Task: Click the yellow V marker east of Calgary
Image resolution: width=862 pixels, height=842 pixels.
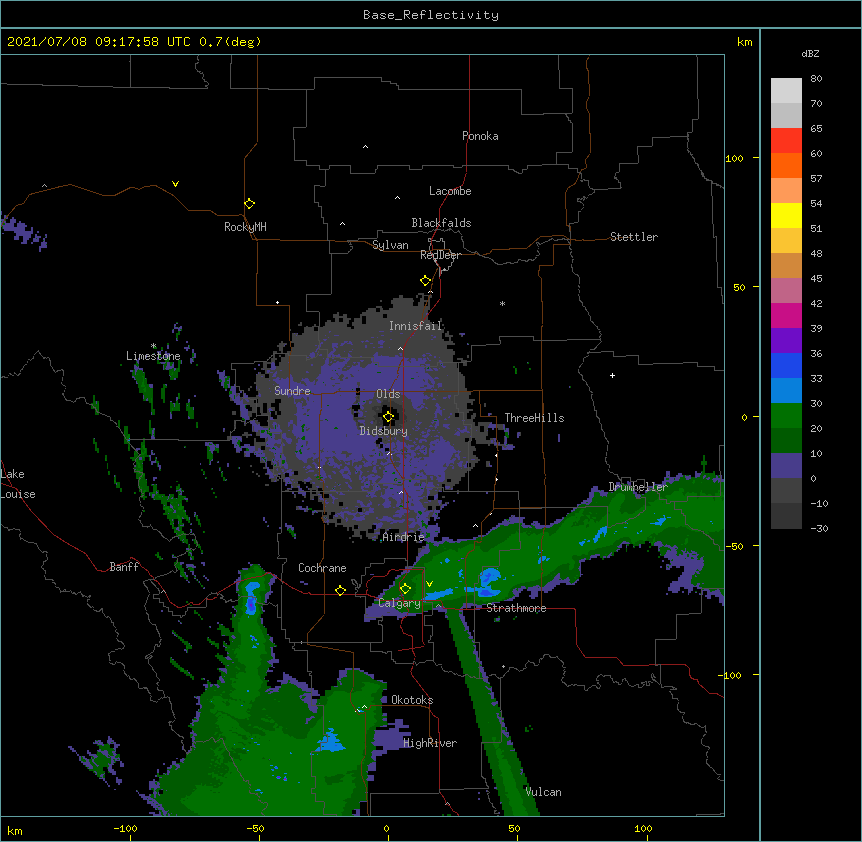Action: click(x=429, y=584)
